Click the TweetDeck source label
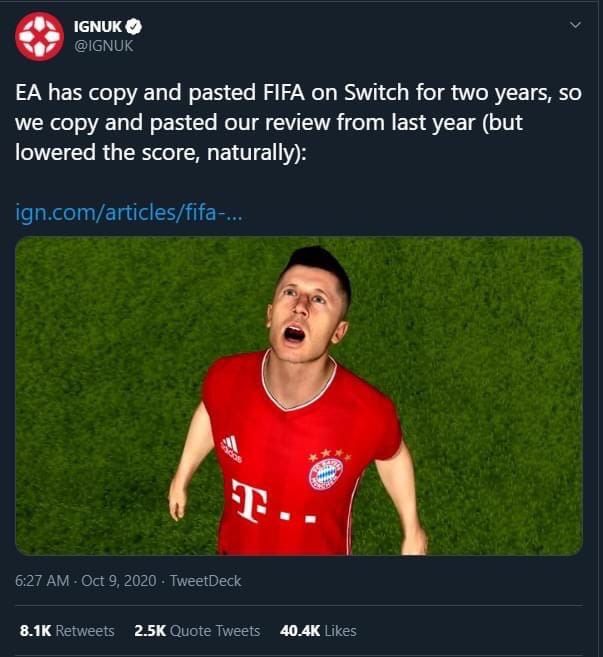 [205, 580]
